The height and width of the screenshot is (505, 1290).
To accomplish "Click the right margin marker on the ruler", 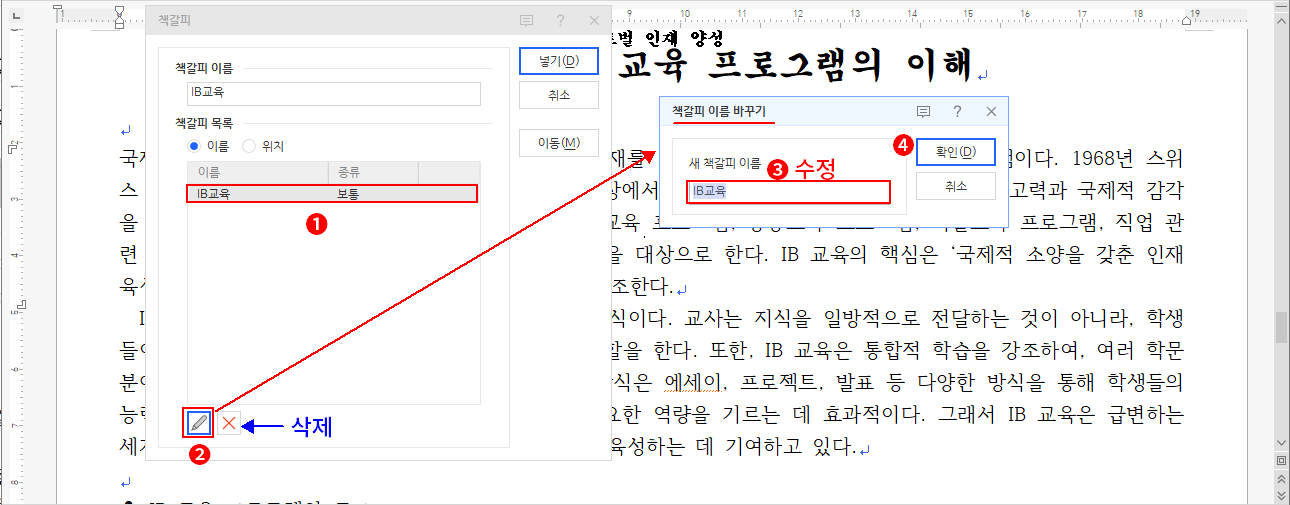I will 1187,18.
